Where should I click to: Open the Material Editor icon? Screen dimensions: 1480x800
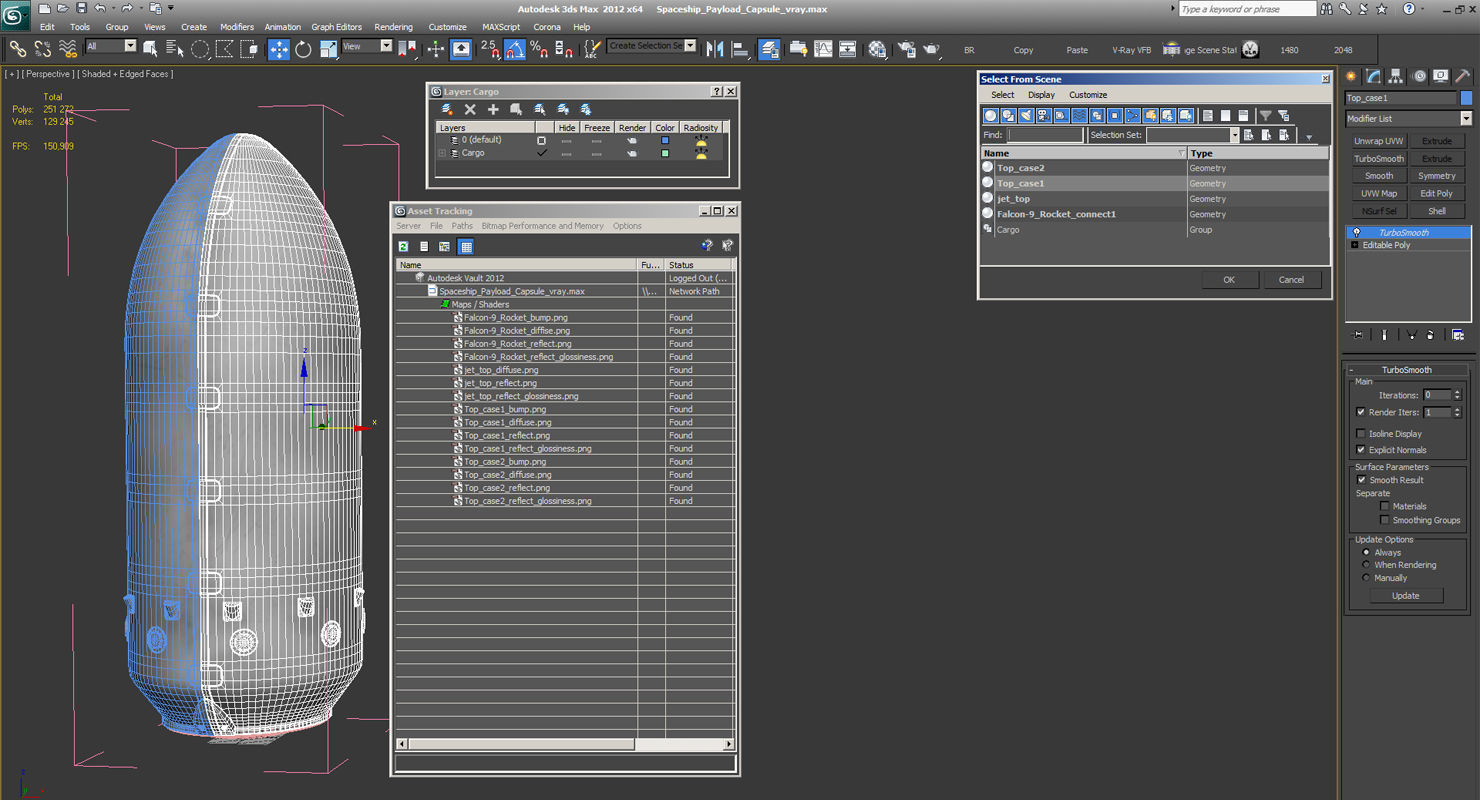[x=877, y=49]
